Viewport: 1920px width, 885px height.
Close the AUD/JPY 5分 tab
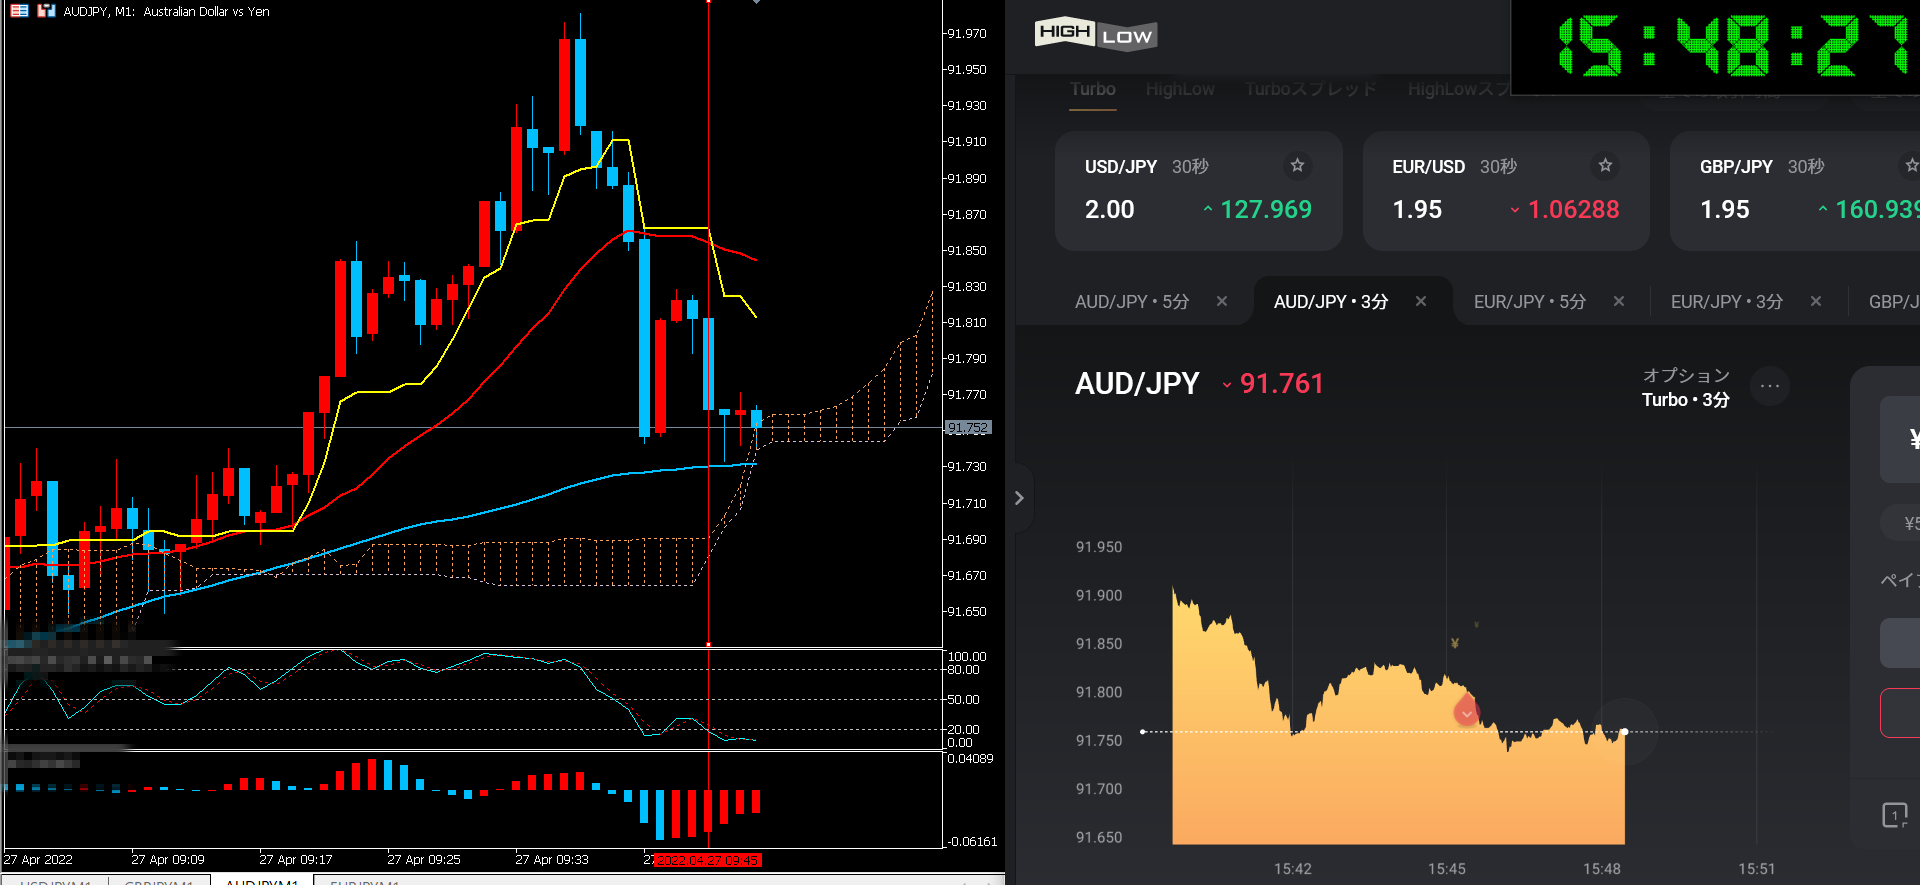pos(1222,302)
